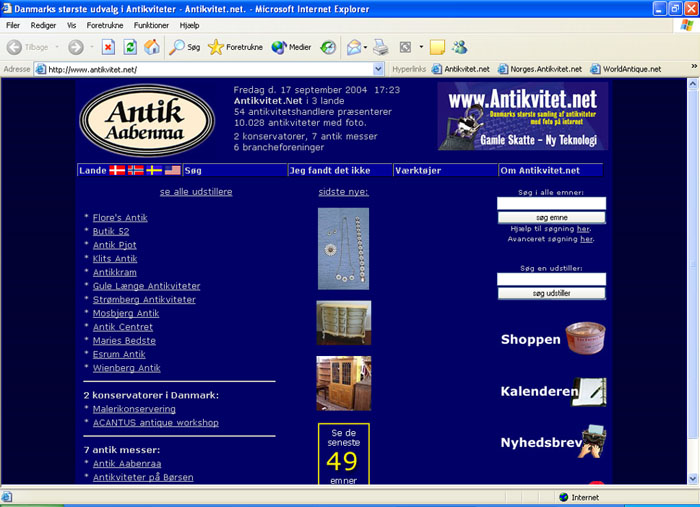The width and height of the screenshot is (700, 507).
Task: Open the jewelry necklace thumbnail image
Action: tap(343, 248)
